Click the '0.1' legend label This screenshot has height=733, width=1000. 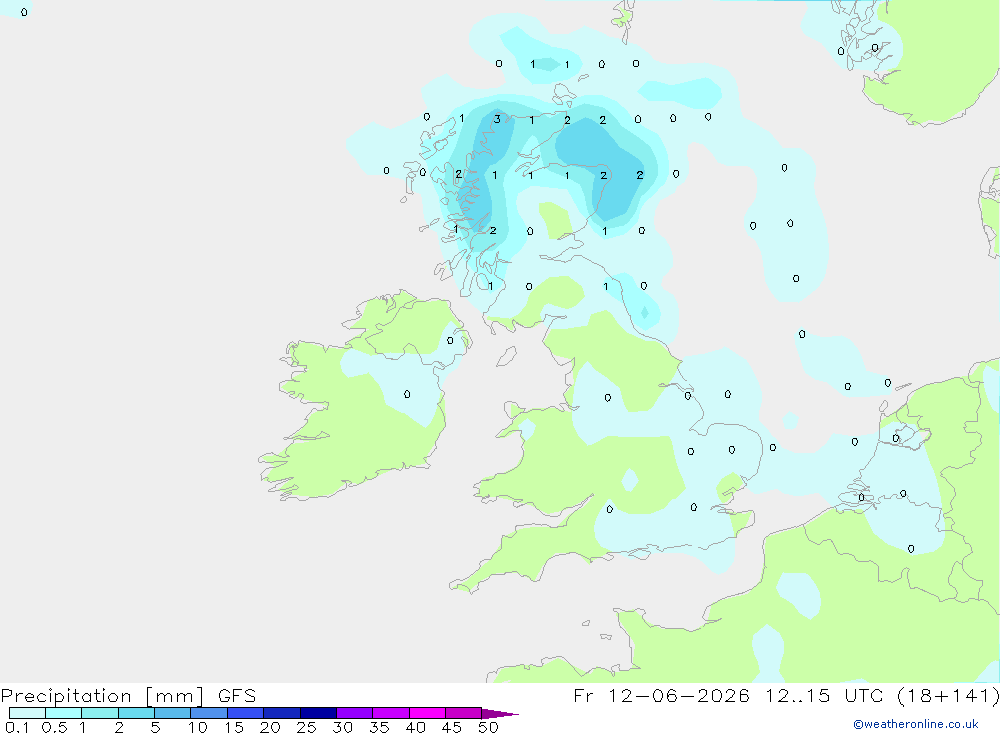point(16,727)
